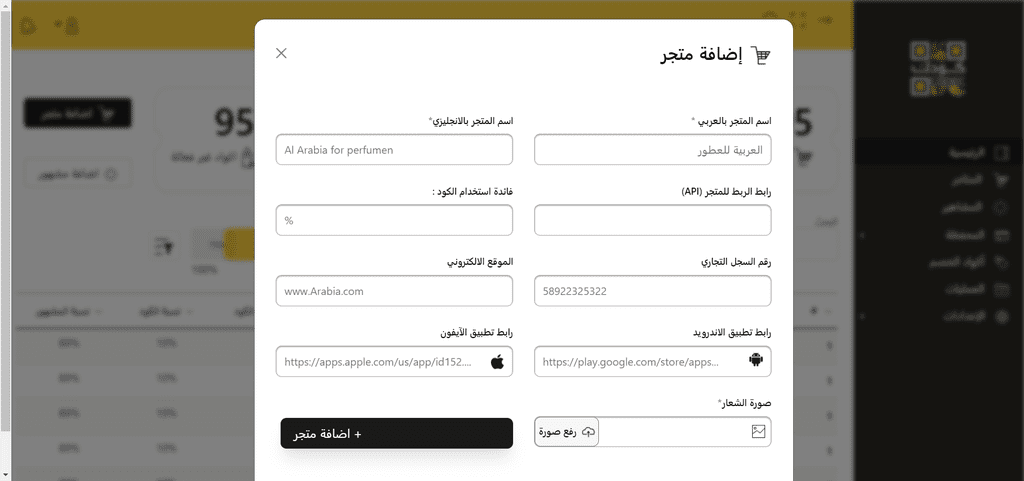The height and width of the screenshot is (481, 1024).
Task: Click the store API link input field
Action: [x=652, y=220]
